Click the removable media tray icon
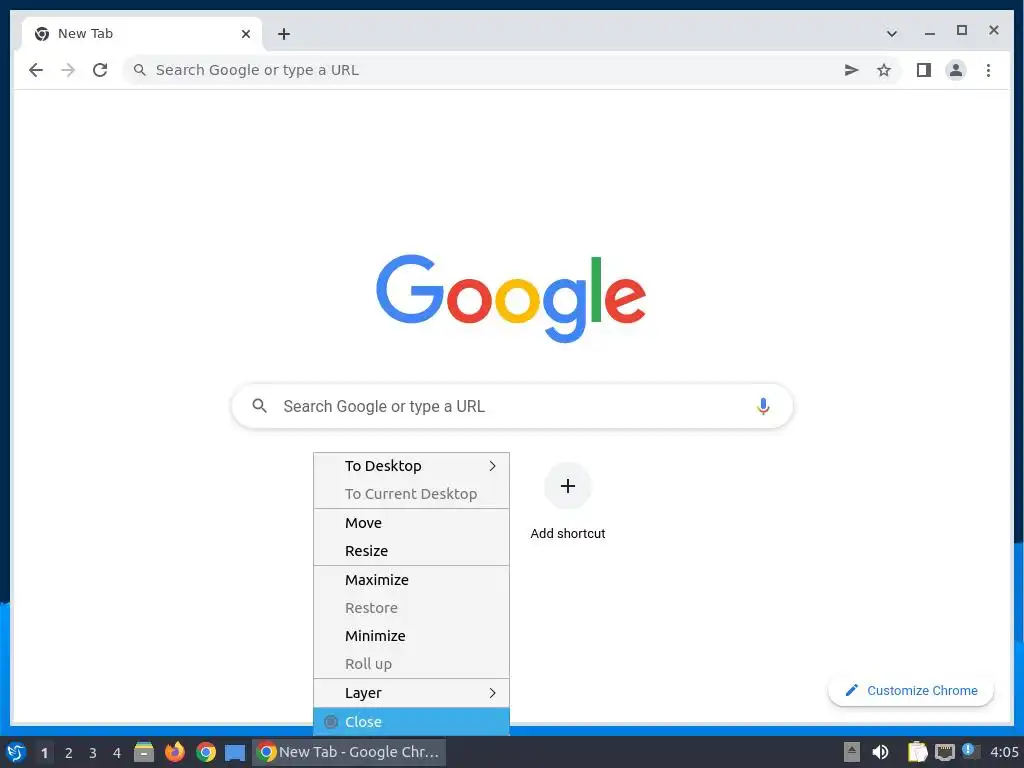Screen dimensions: 1024x768 pyautogui.click(x=852, y=752)
